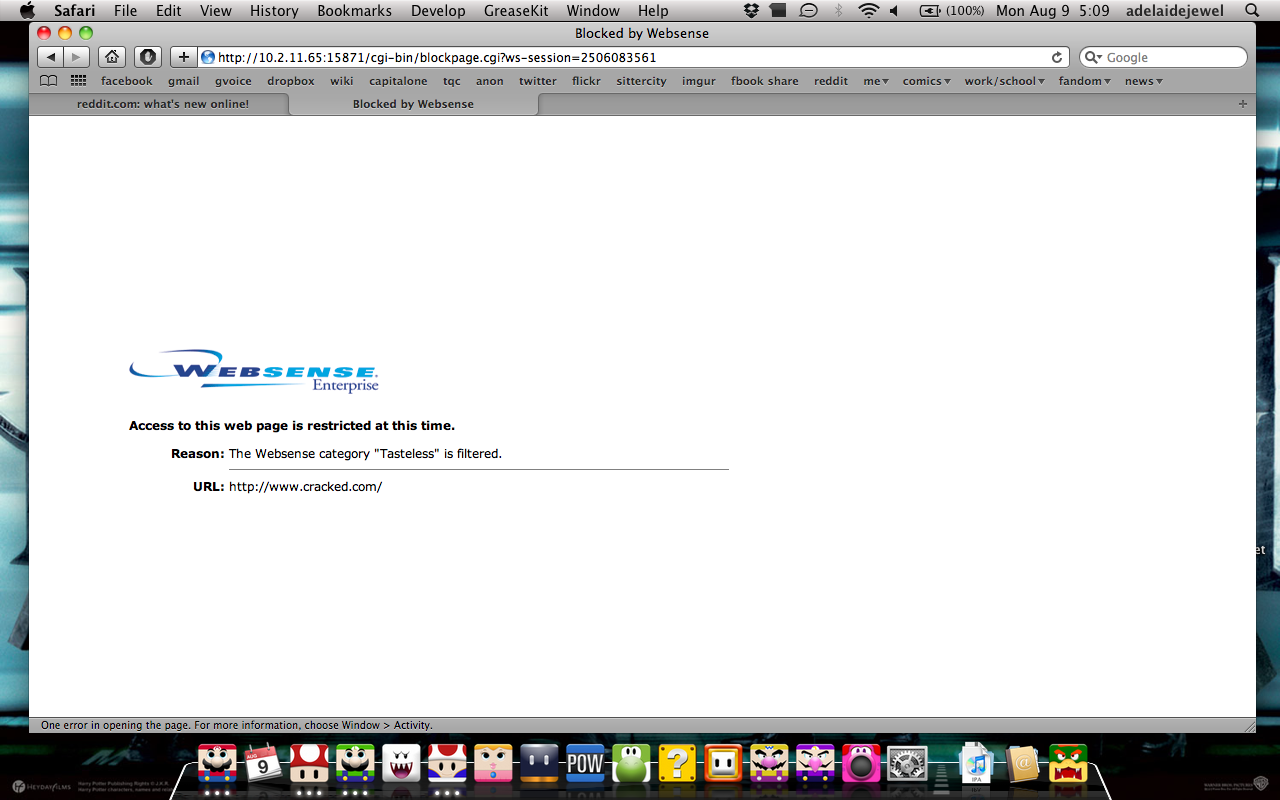
Task: Open the orange face block dock icon
Action: point(723,764)
